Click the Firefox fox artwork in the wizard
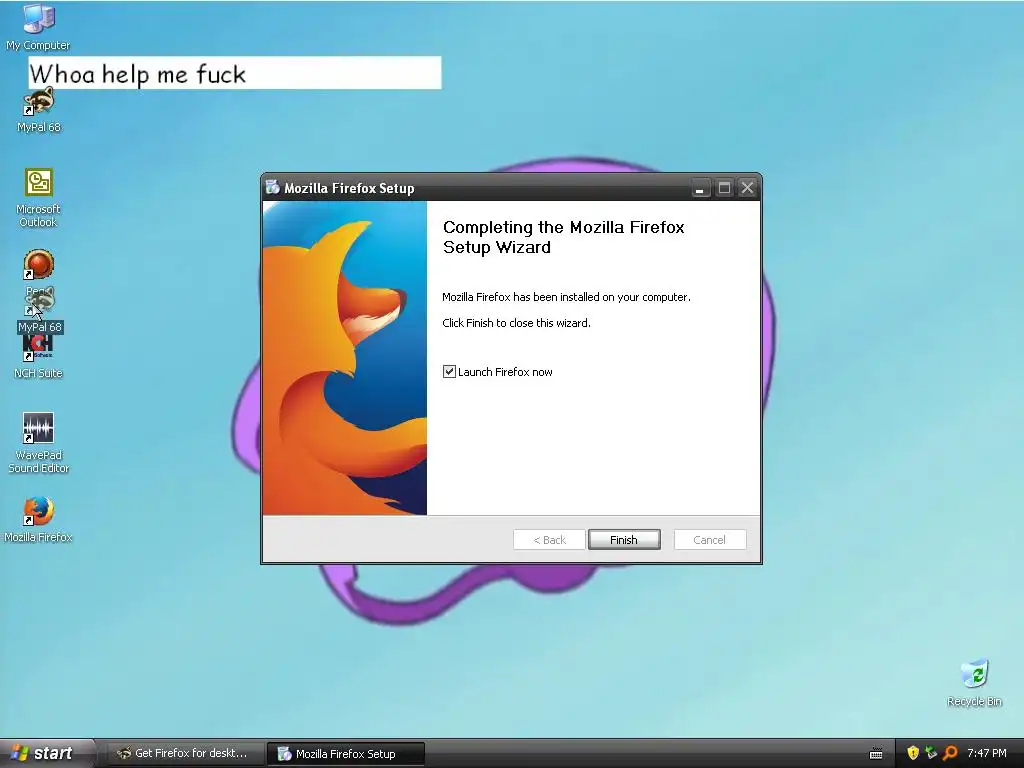1024x768 pixels. (x=345, y=358)
